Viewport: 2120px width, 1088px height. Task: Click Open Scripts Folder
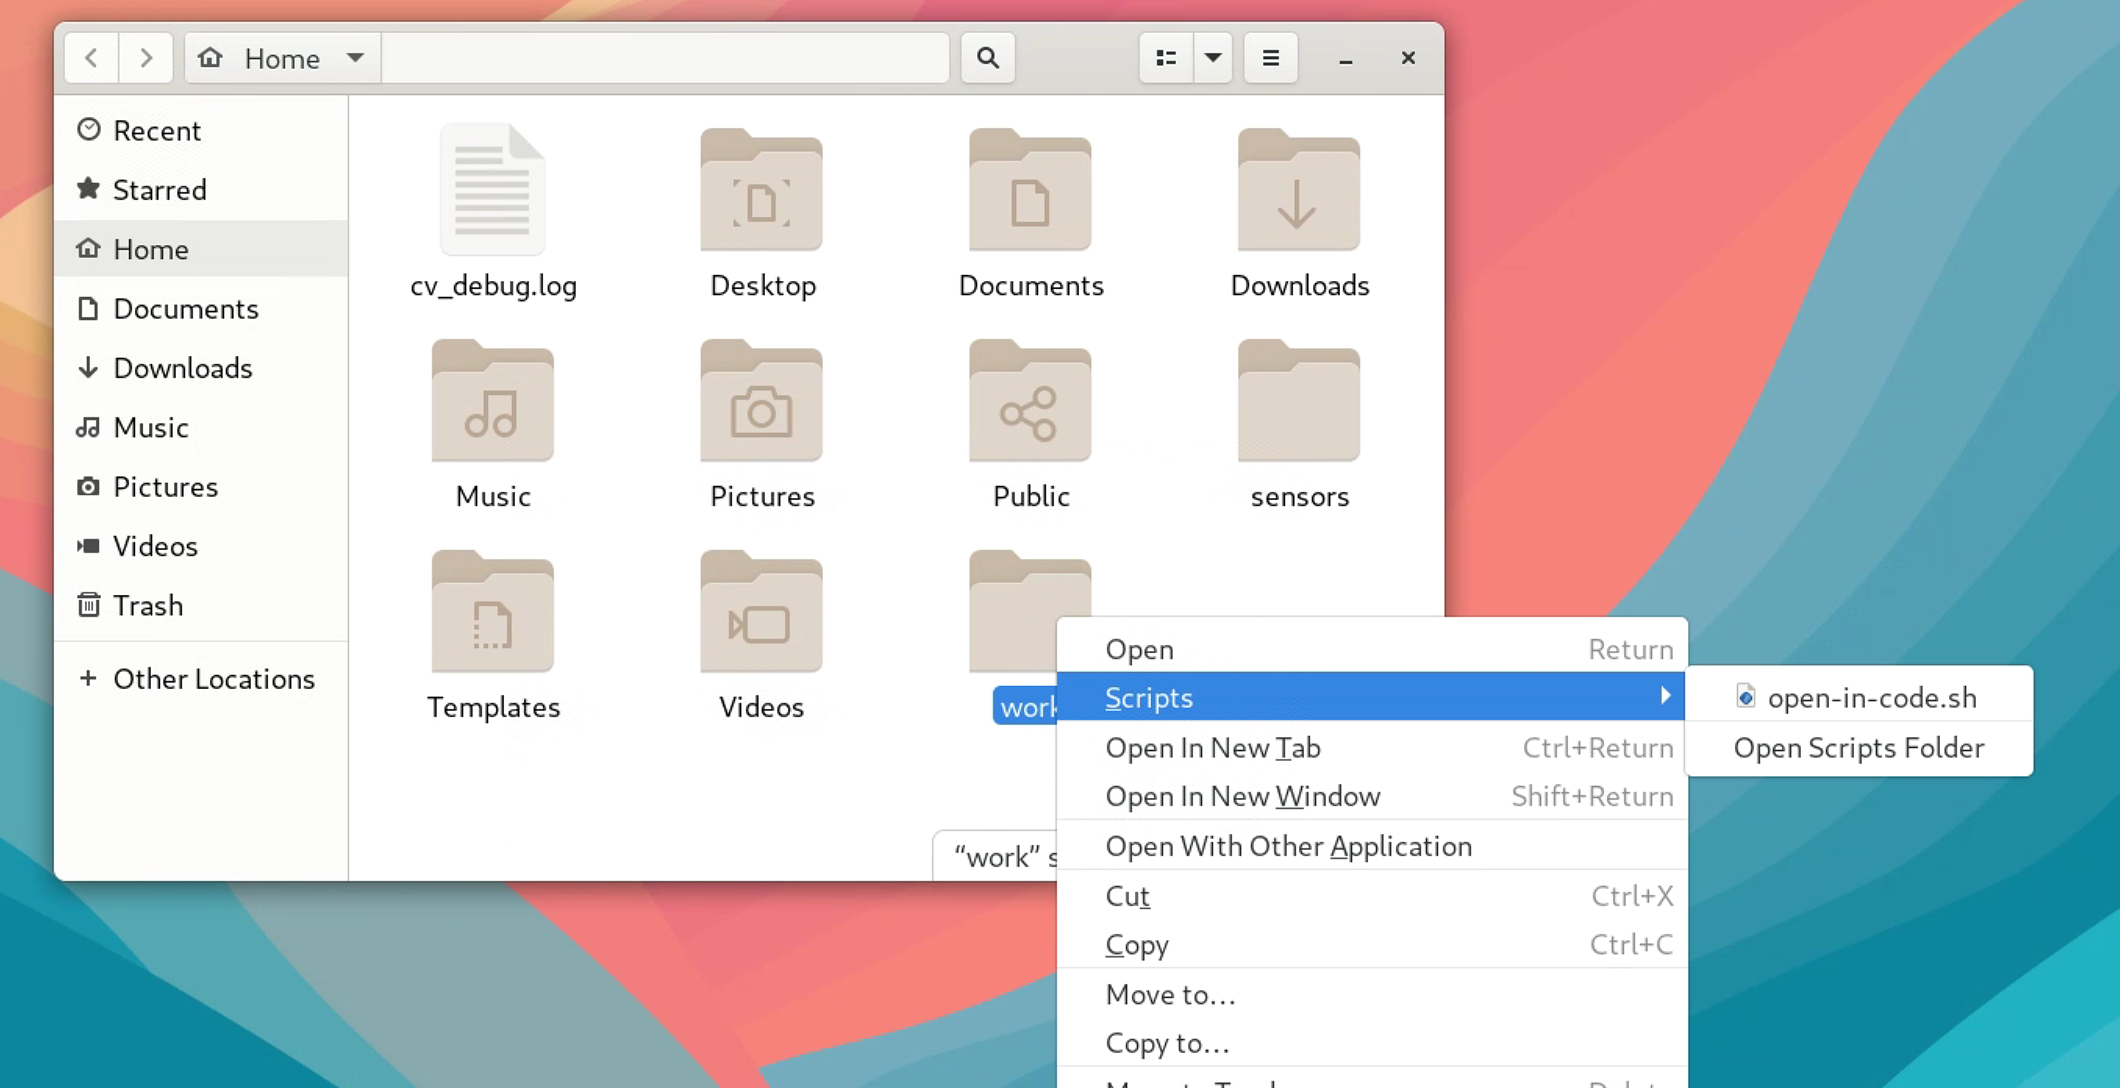pyautogui.click(x=1858, y=748)
